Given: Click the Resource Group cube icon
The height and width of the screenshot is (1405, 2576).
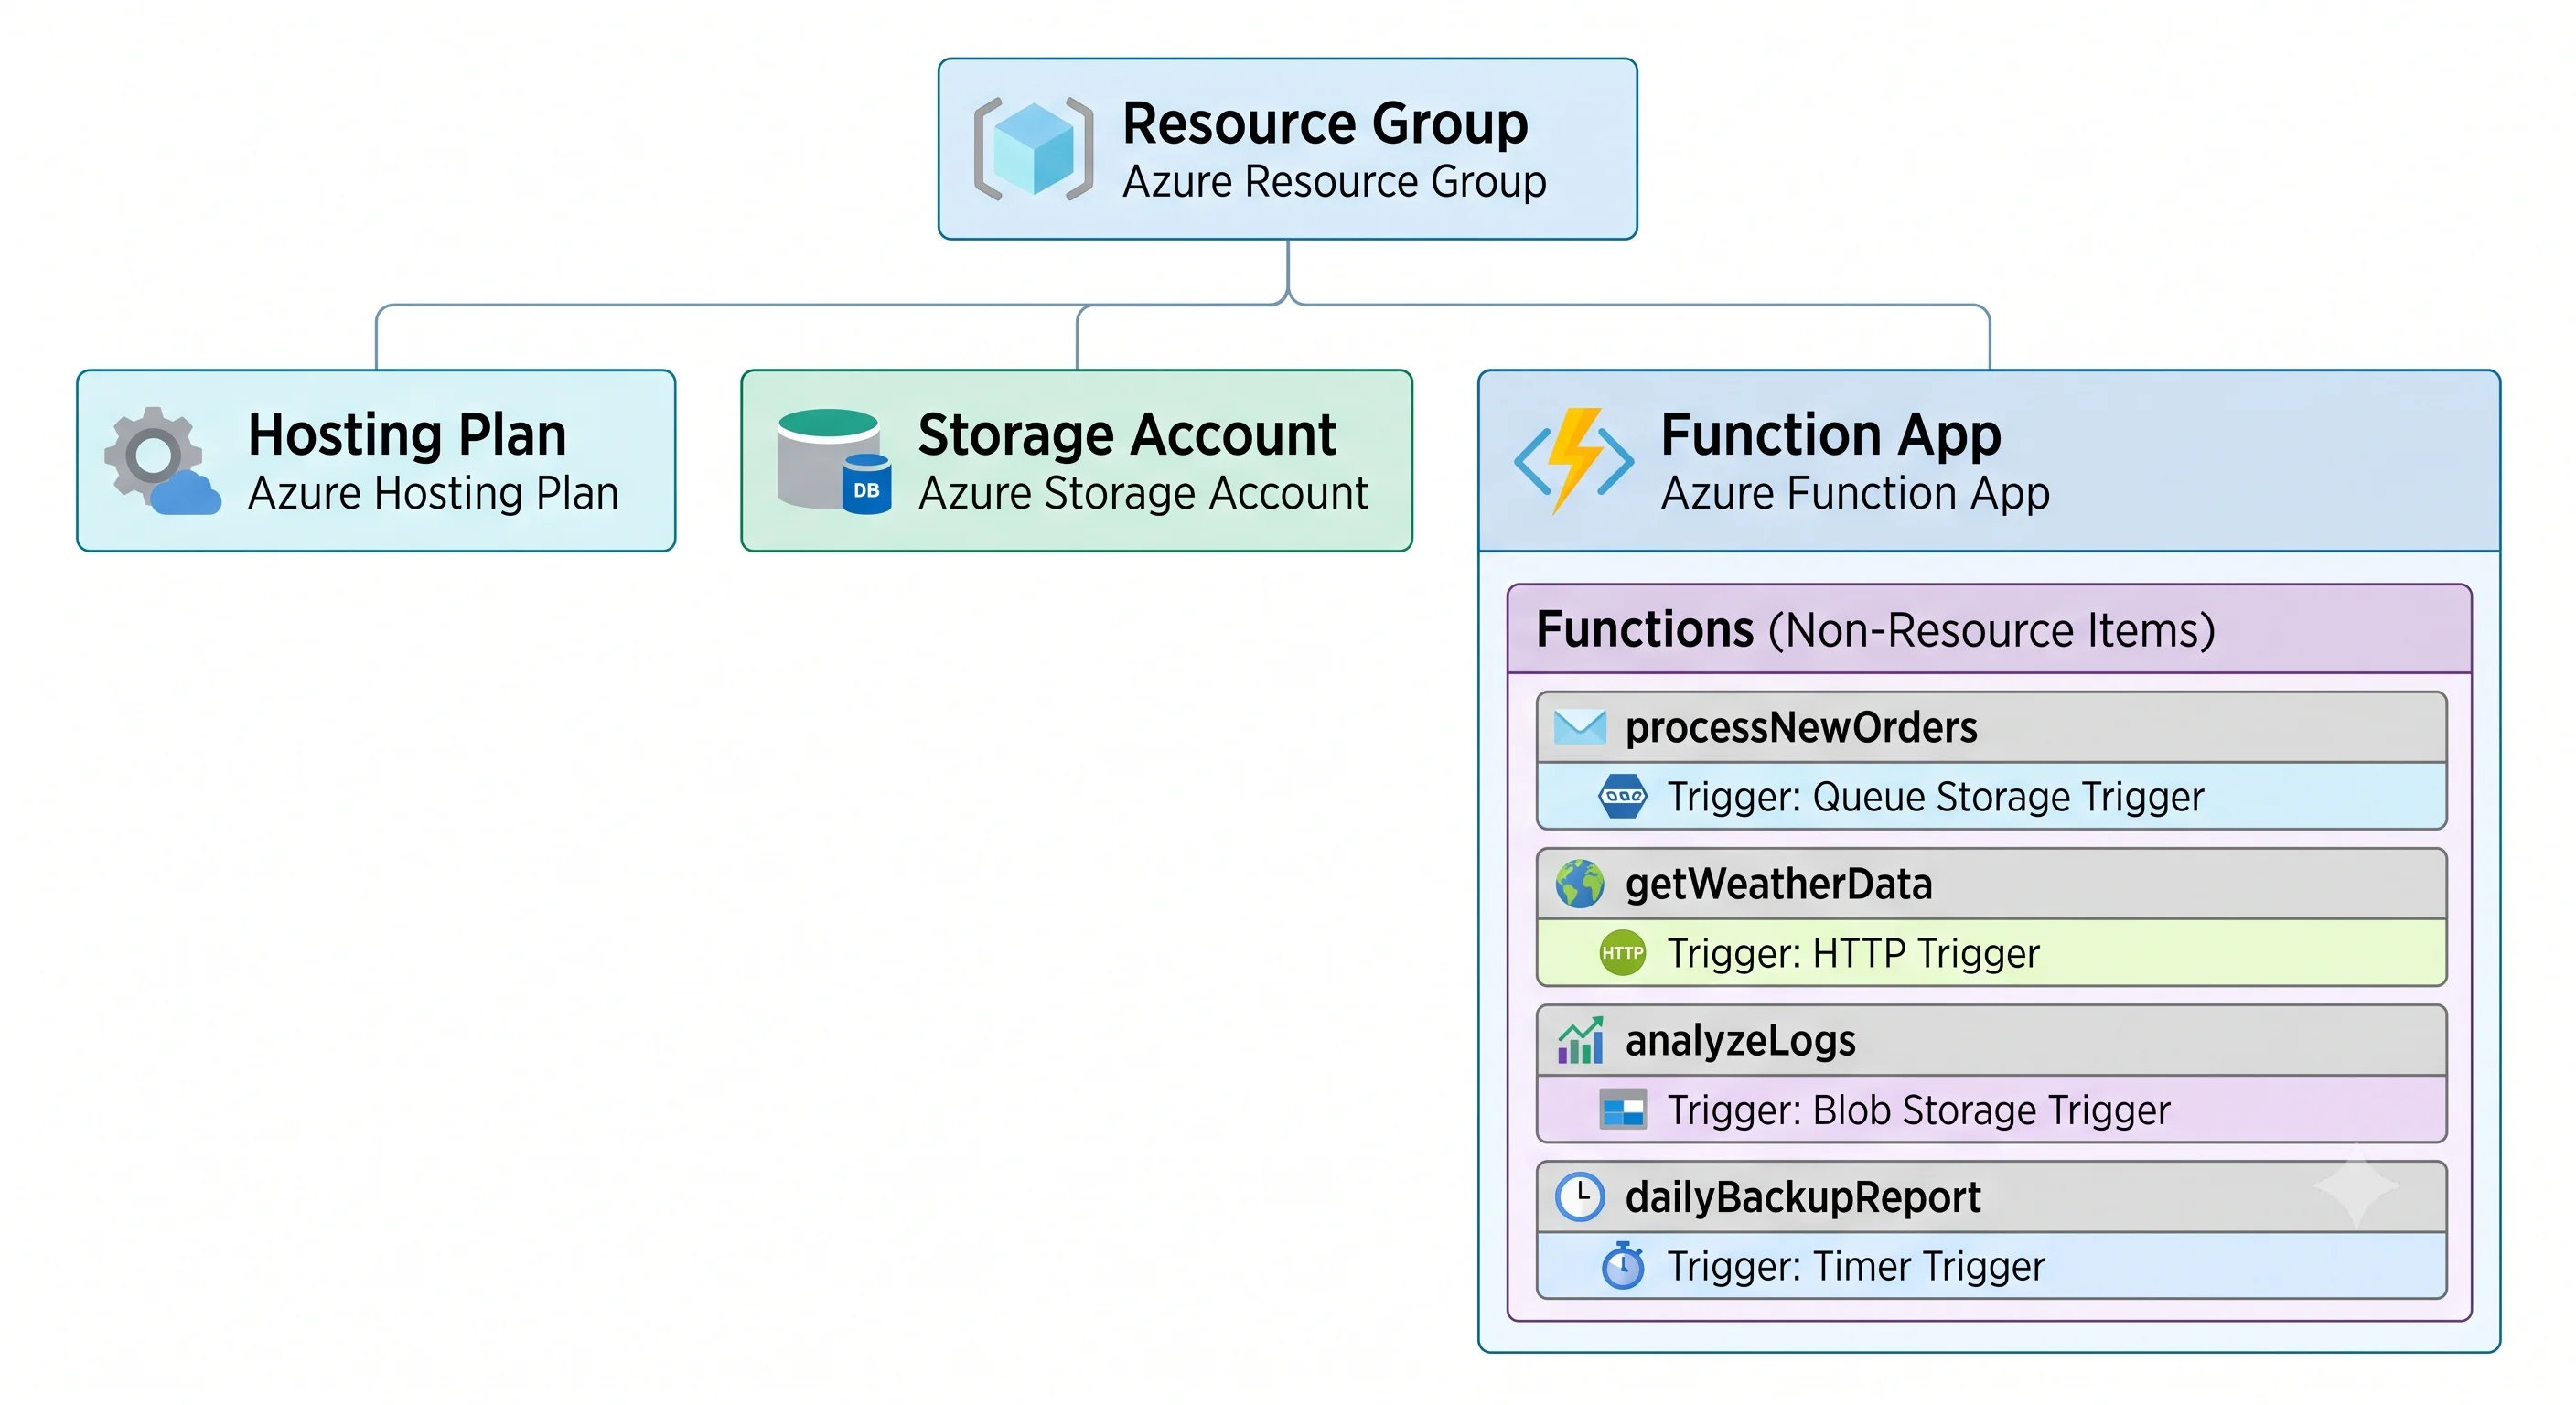Looking at the screenshot, I should 1033,149.
